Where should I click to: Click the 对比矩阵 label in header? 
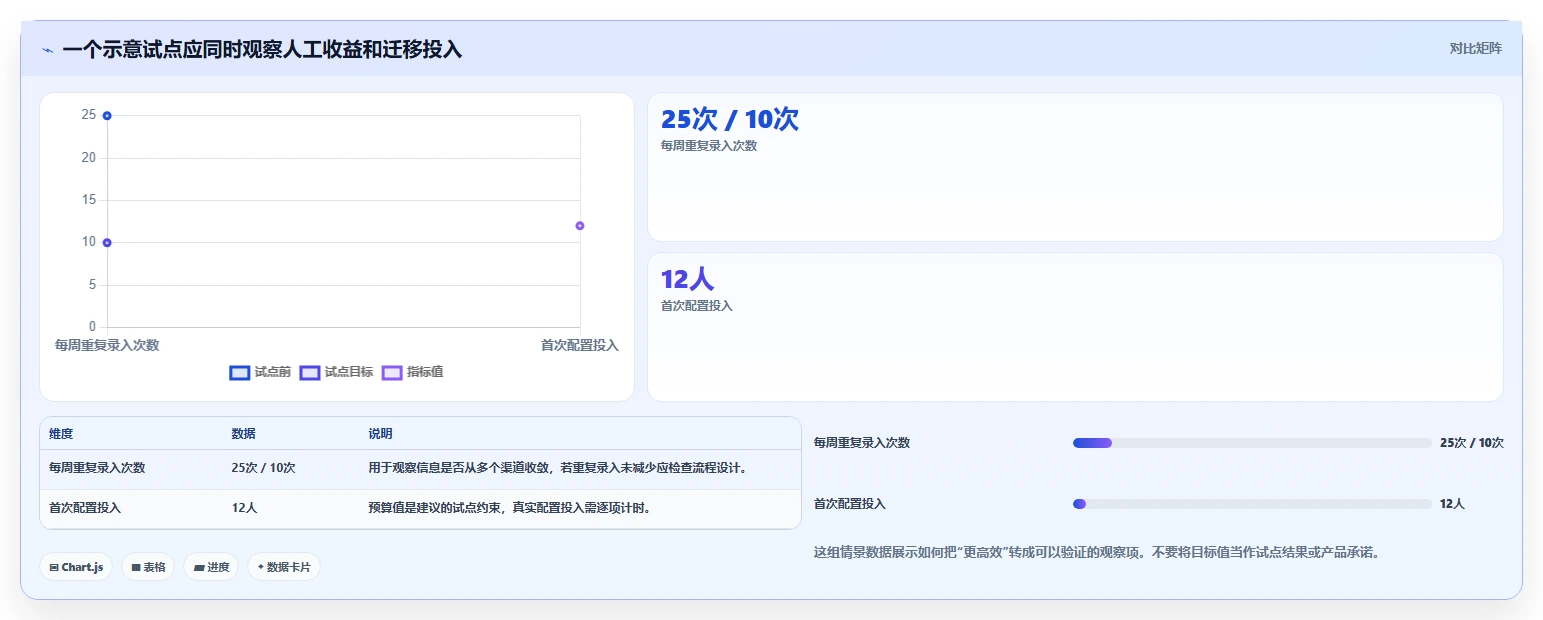tap(1475, 48)
